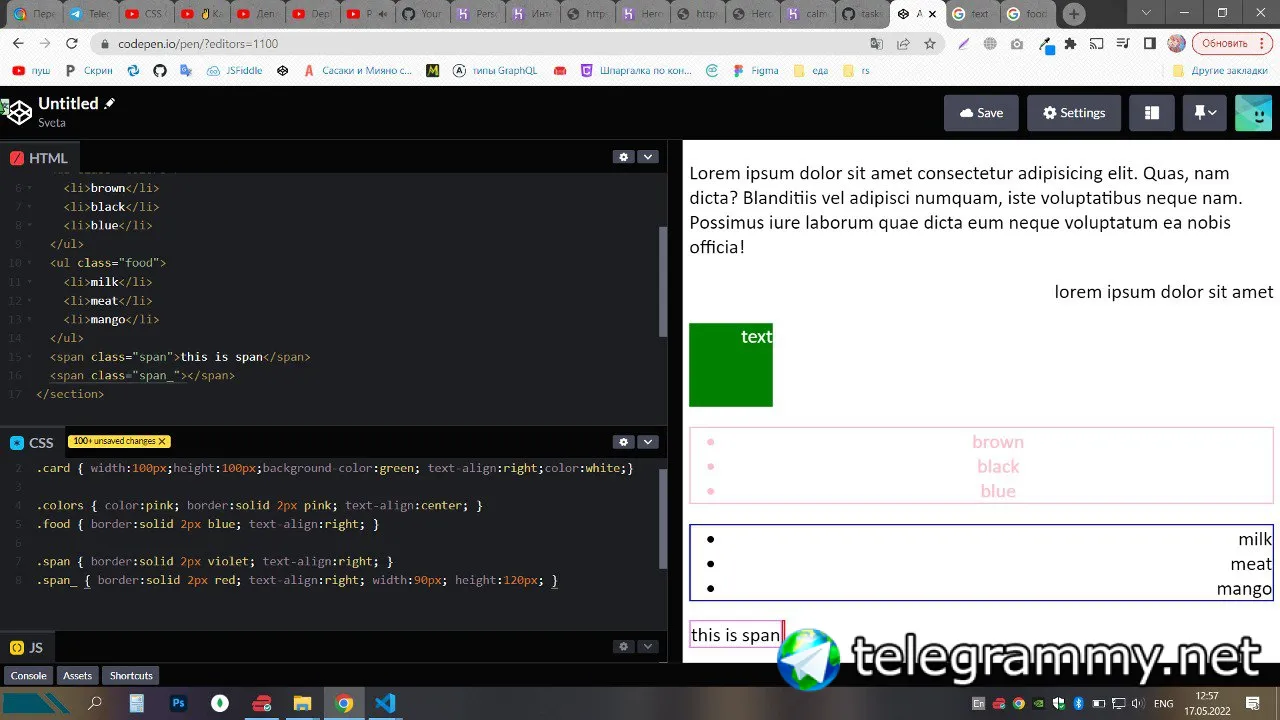Screen dimensions: 1280x720
Task: Select the CSS editor panel tab
Action: (x=32, y=443)
